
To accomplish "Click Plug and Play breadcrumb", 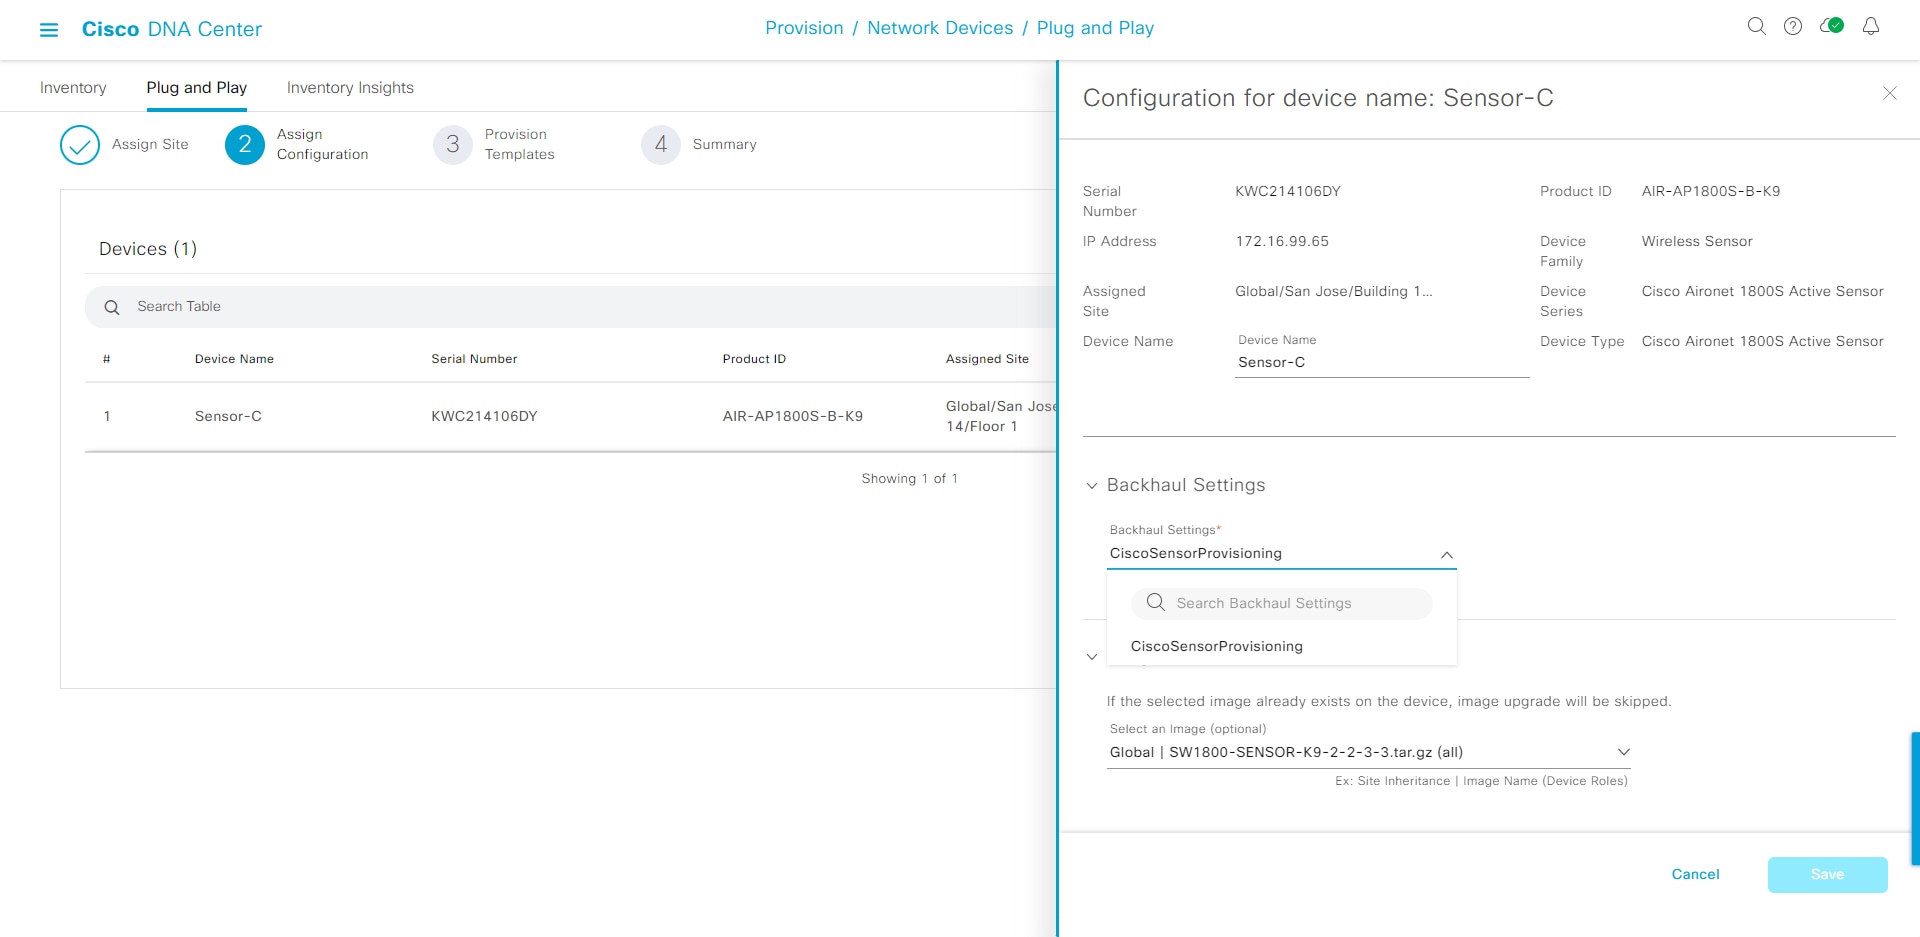I will click(x=1095, y=28).
